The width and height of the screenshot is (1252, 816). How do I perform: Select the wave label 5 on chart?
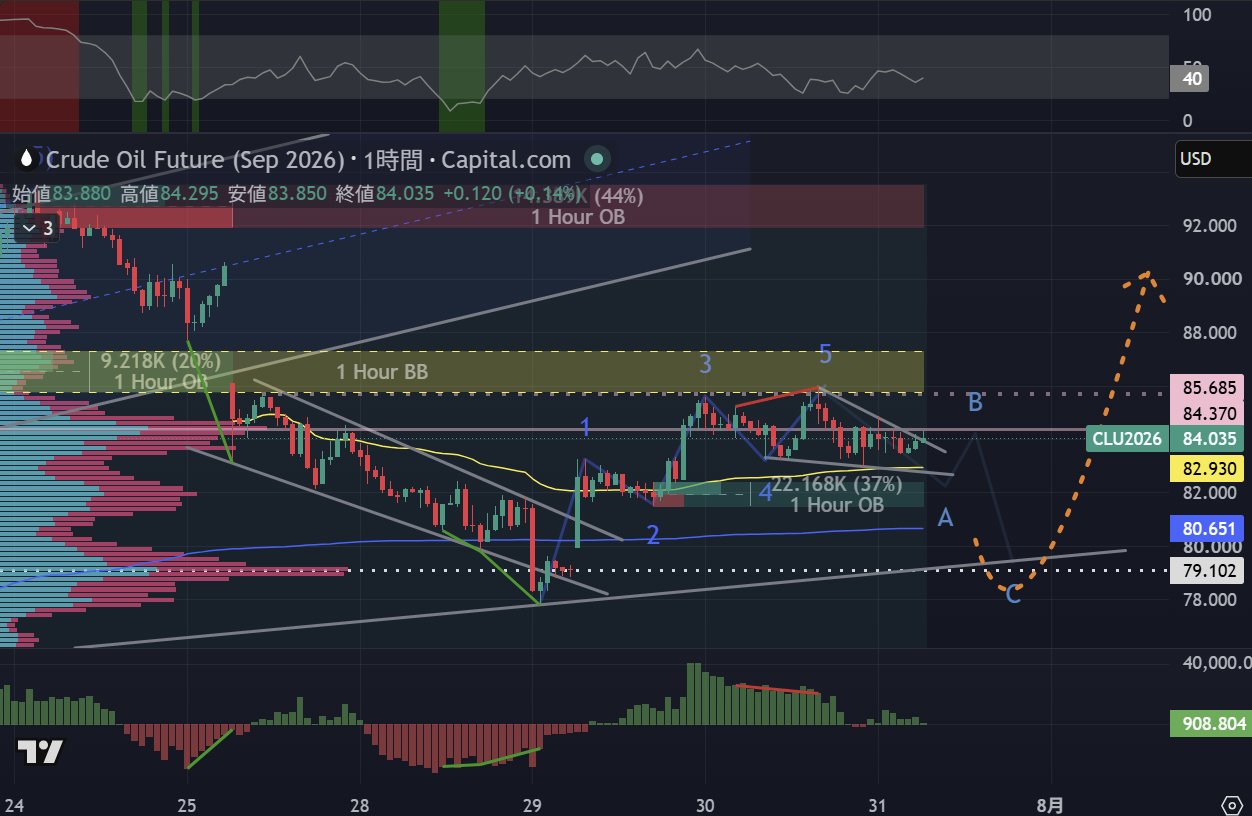[x=825, y=353]
